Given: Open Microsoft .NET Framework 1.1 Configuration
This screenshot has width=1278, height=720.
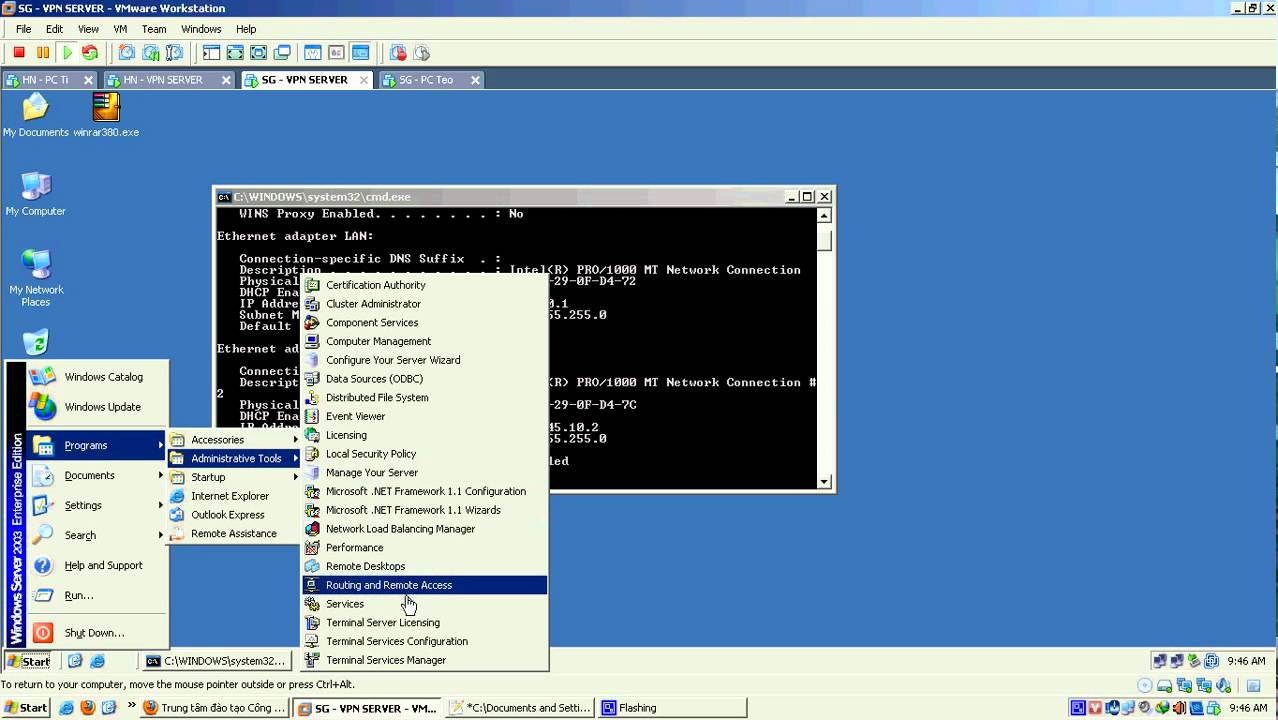Looking at the screenshot, I should [425, 491].
